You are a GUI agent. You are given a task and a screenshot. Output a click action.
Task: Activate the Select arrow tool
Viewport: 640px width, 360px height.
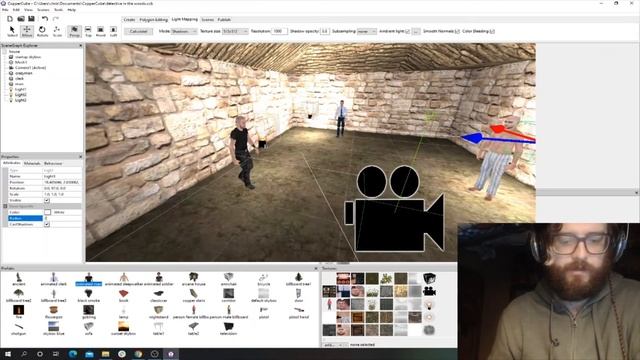tap(12, 31)
